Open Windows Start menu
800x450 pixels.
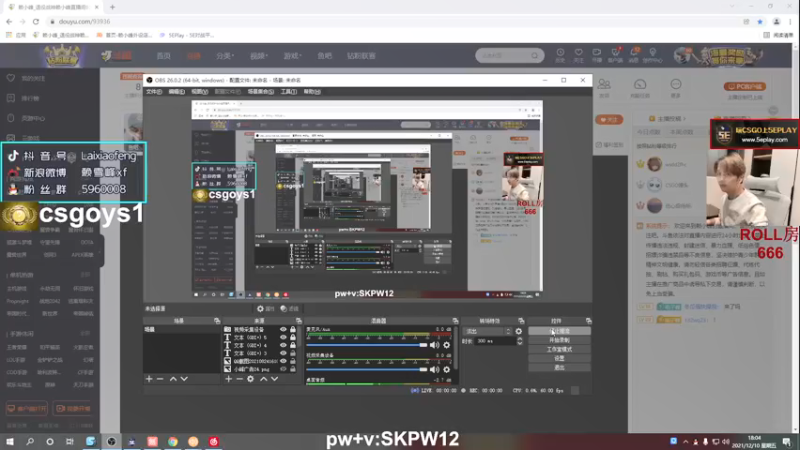tap(10, 441)
